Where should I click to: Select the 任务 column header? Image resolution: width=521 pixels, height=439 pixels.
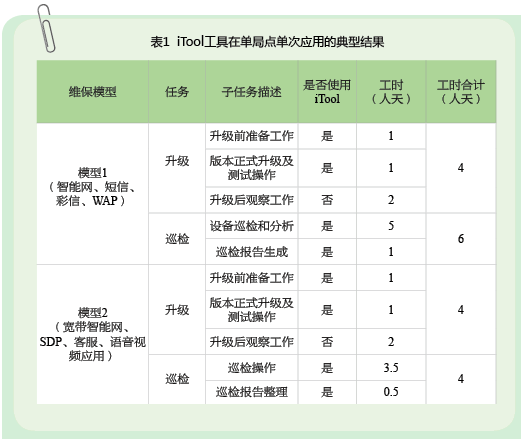(x=177, y=92)
